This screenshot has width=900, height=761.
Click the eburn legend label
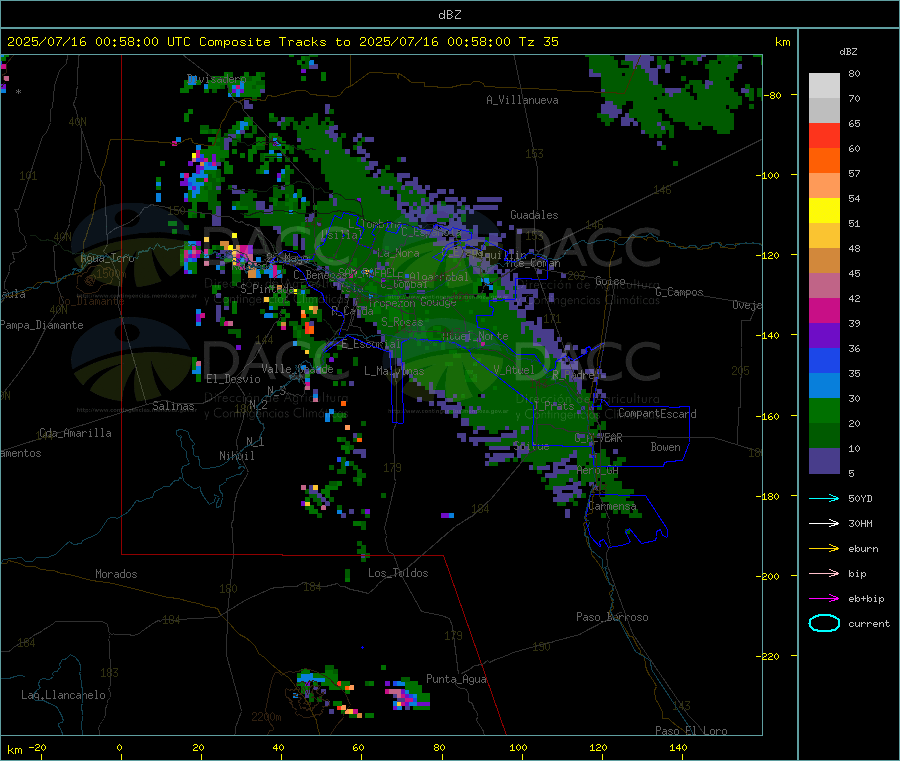pyautogui.click(x=863, y=549)
